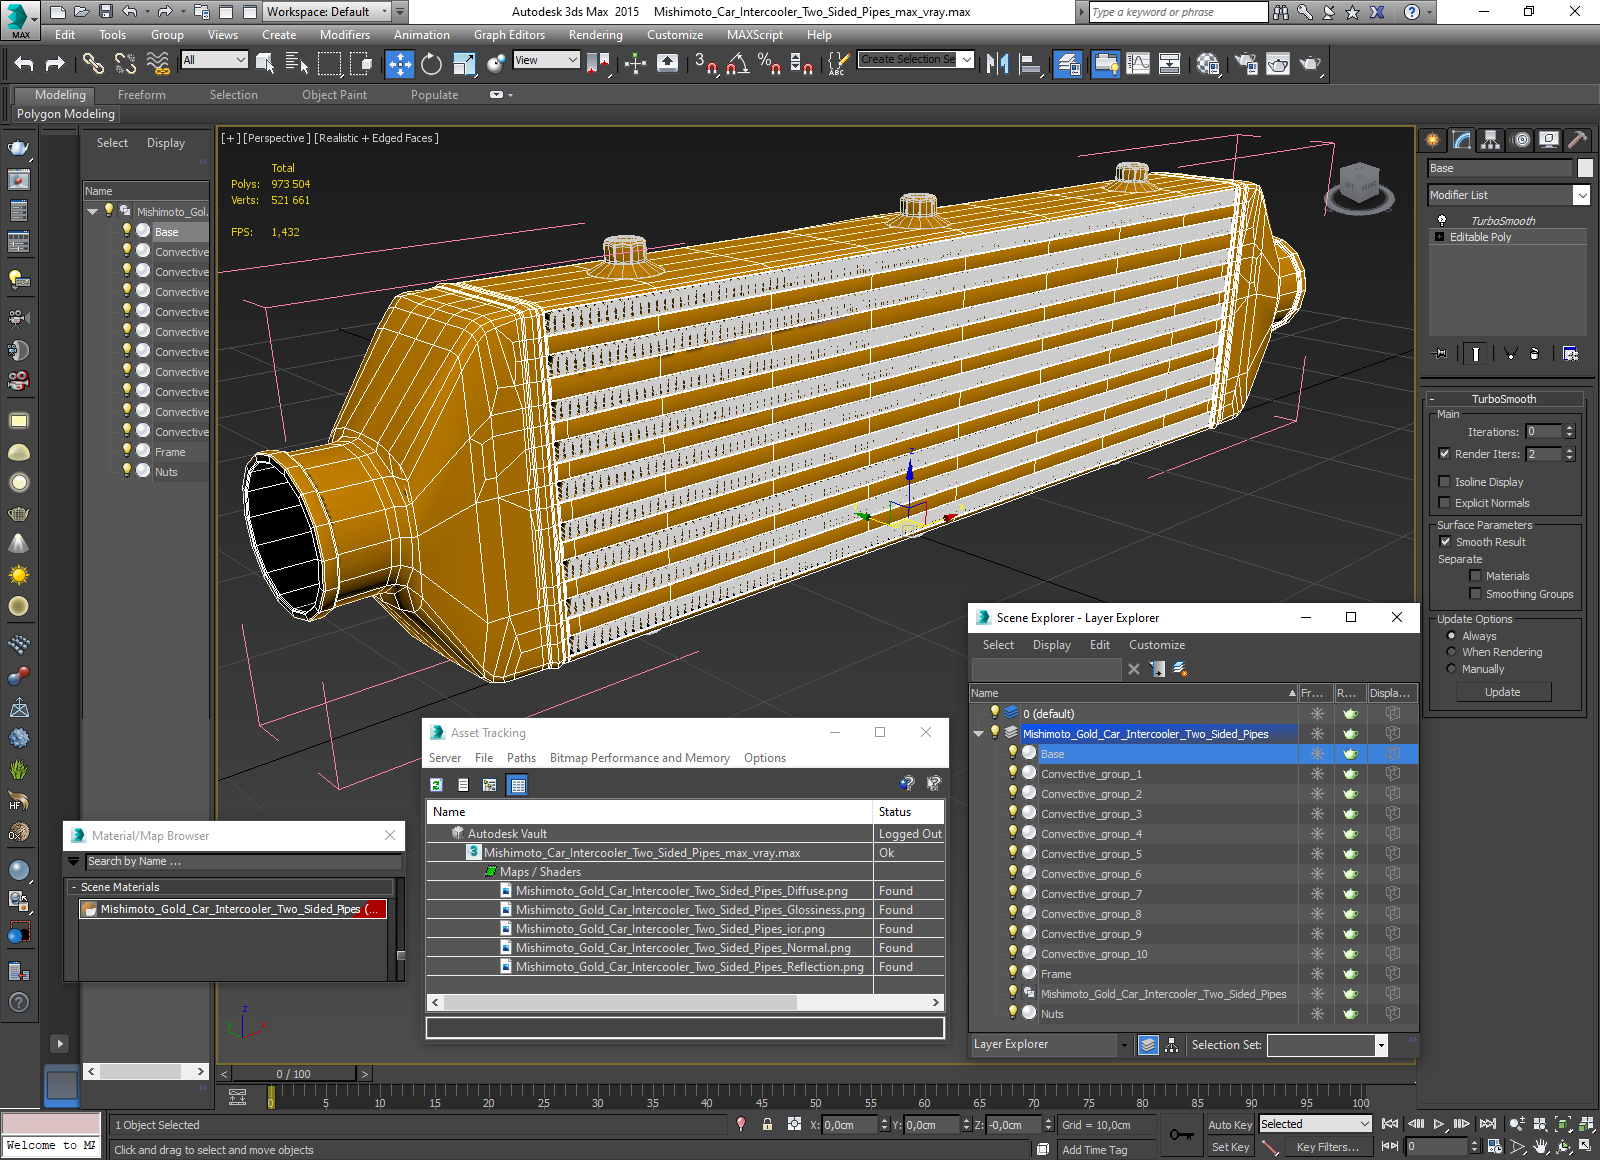Click the Mirror tool icon

(x=997, y=64)
